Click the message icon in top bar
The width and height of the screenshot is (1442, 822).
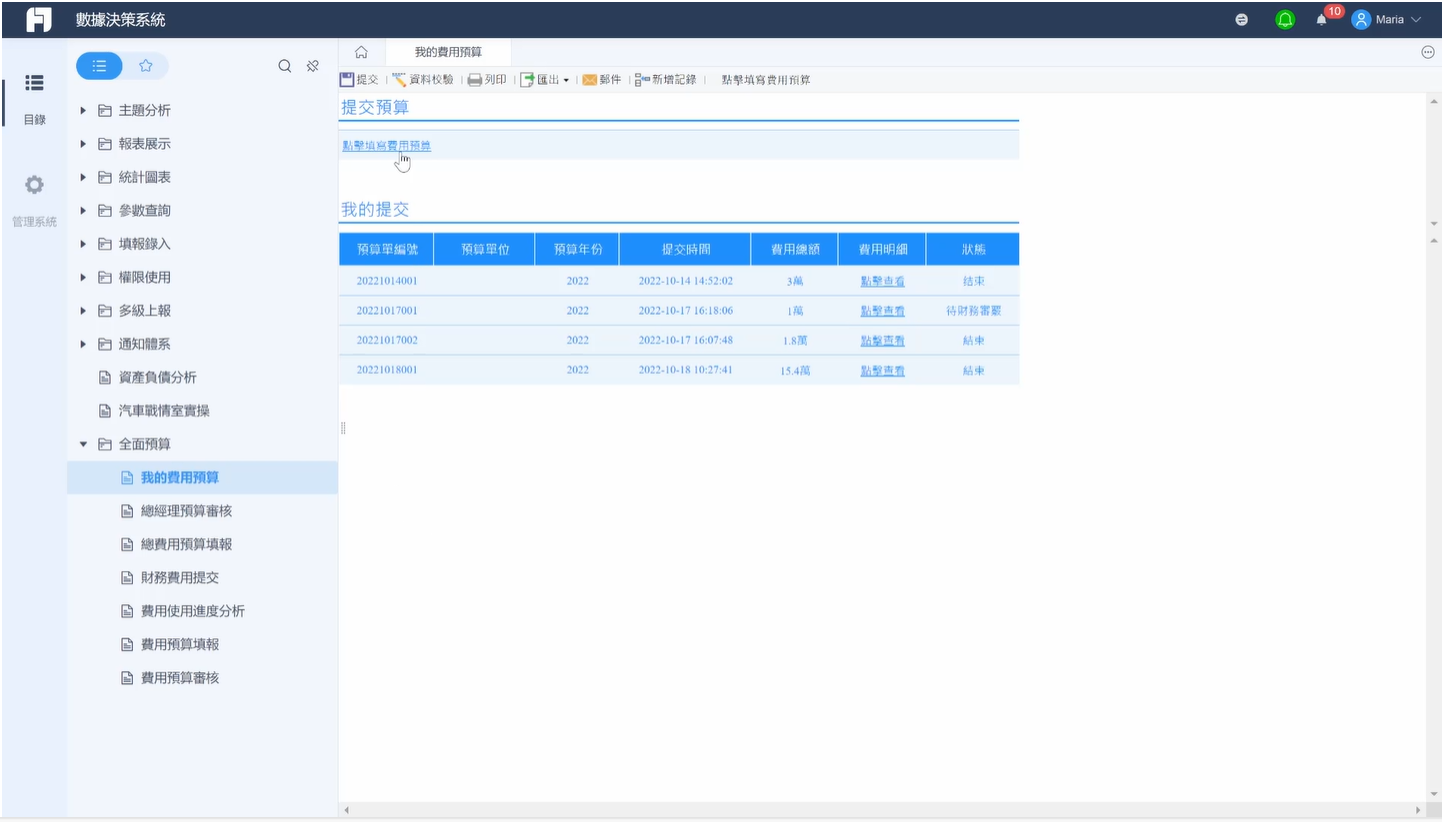click(1241, 19)
